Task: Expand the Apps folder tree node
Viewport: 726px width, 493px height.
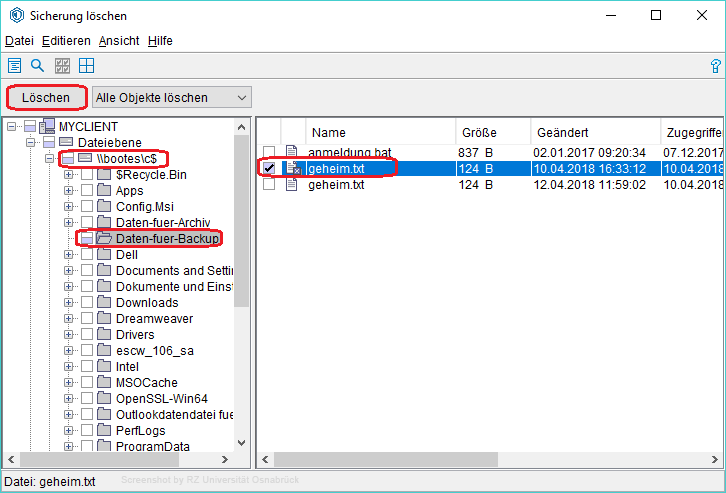Action: click(69, 191)
